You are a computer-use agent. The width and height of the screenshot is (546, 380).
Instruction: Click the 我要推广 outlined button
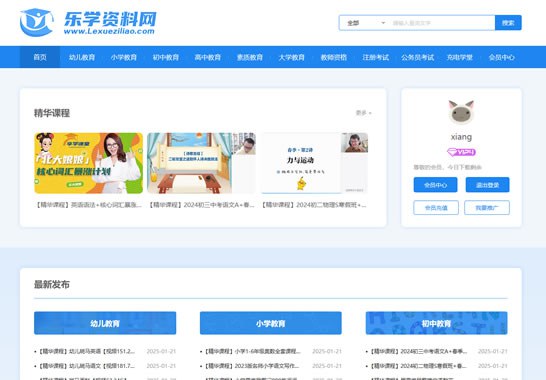[x=487, y=208]
